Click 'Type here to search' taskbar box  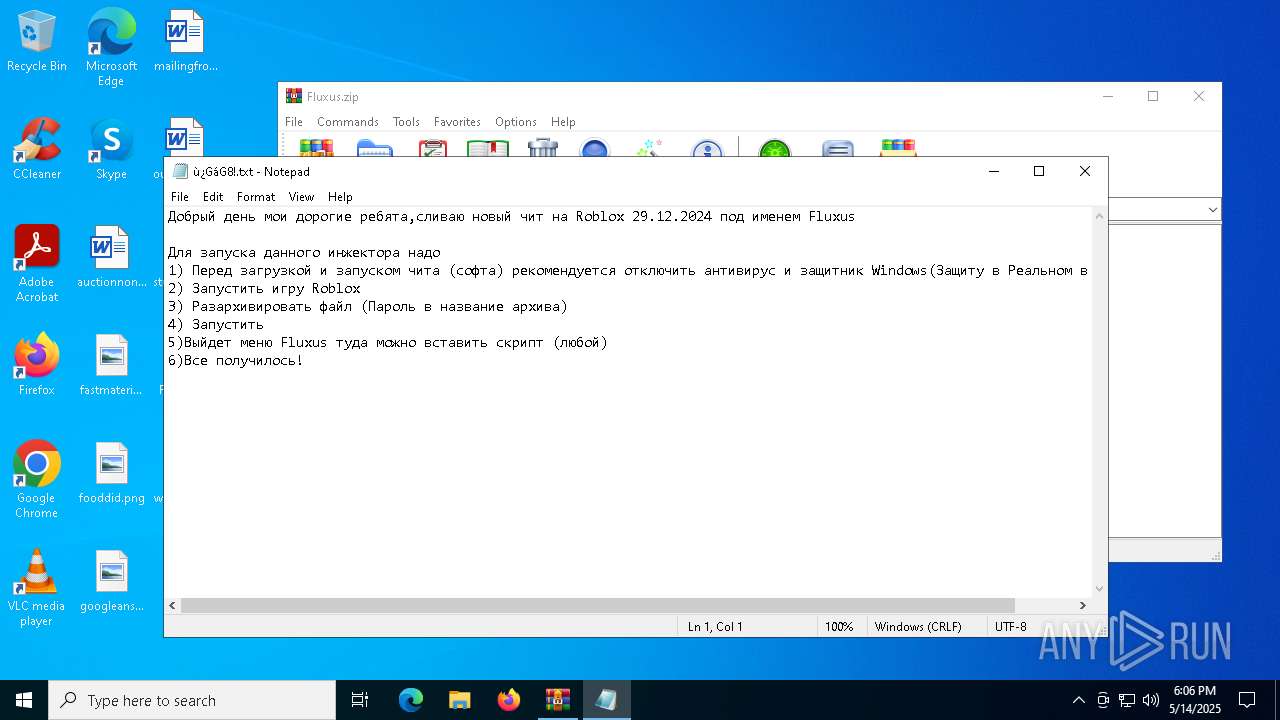pos(192,700)
